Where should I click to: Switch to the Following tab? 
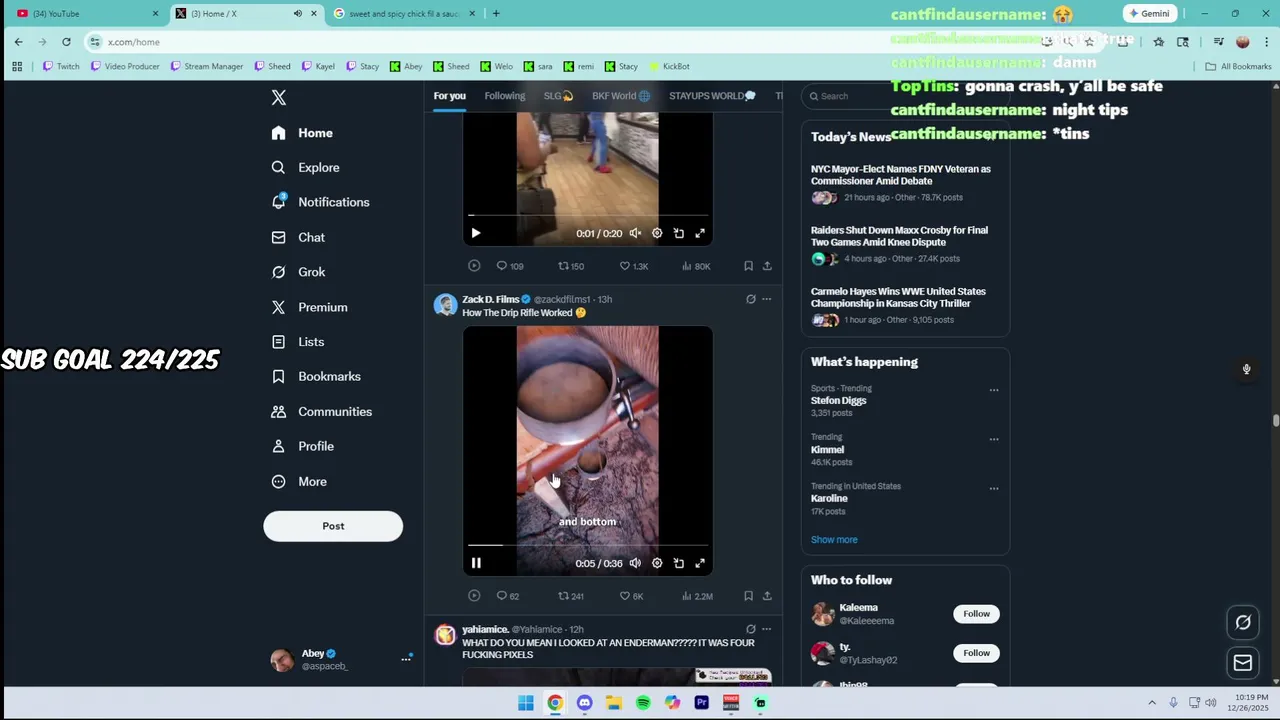click(505, 96)
